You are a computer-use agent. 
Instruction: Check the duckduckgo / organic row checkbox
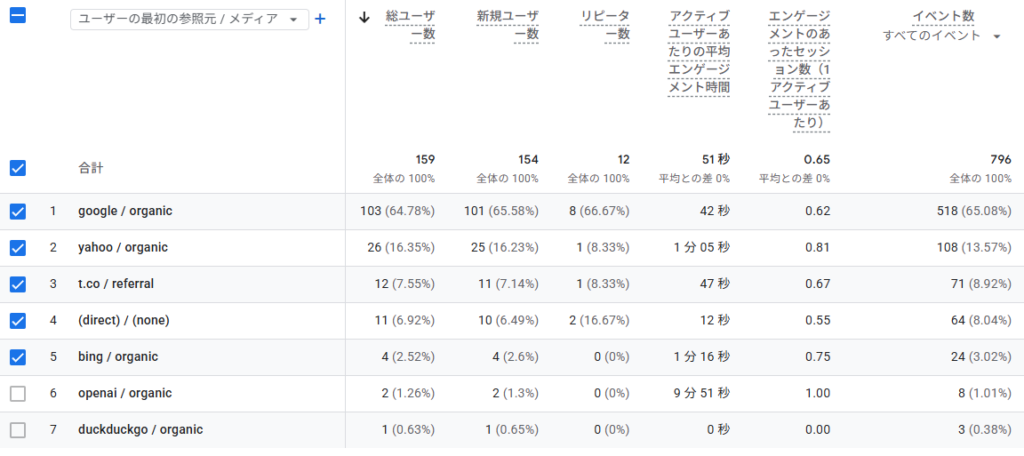click(18, 430)
